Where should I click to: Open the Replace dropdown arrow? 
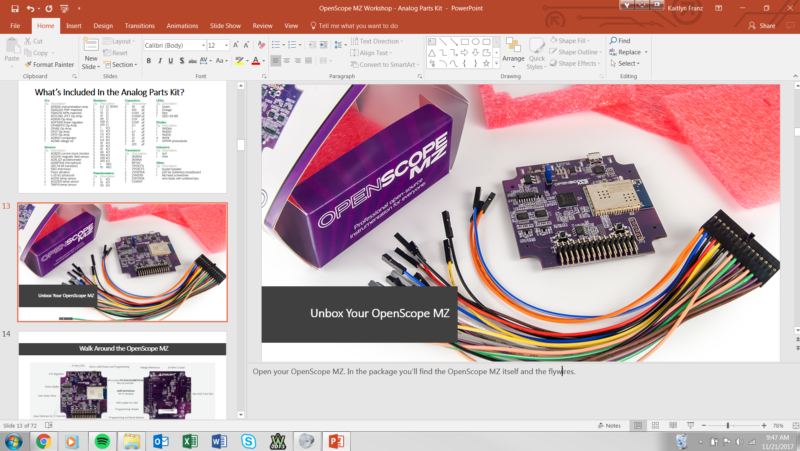pos(646,52)
